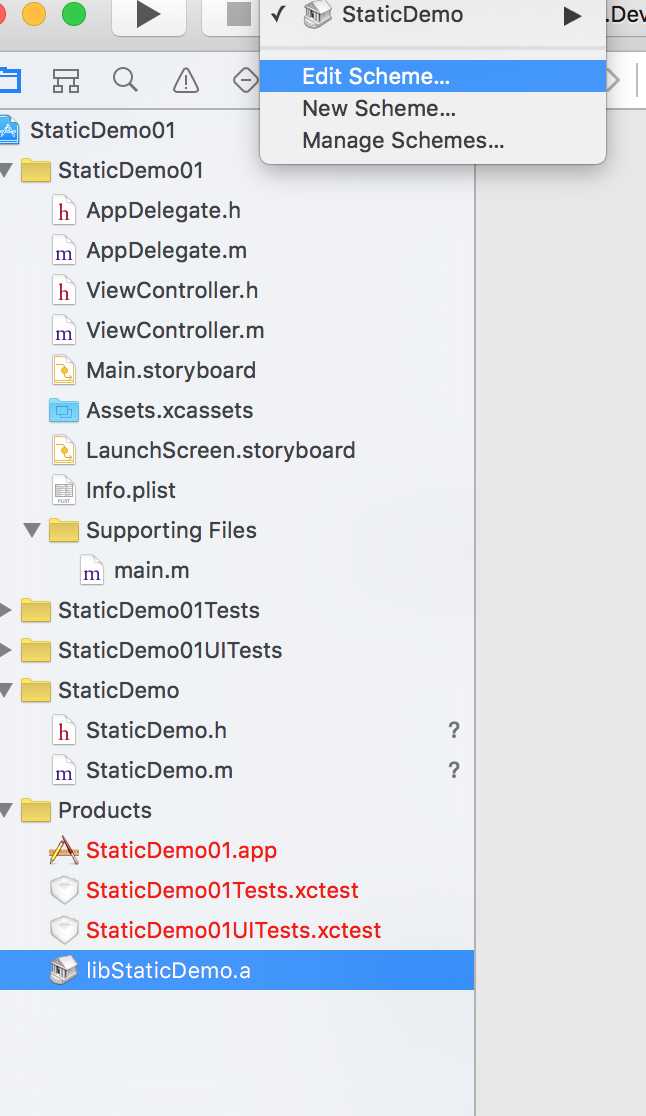The height and width of the screenshot is (1116, 646).
Task: Open StaticDemo.h header file
Action: [156, 730]
